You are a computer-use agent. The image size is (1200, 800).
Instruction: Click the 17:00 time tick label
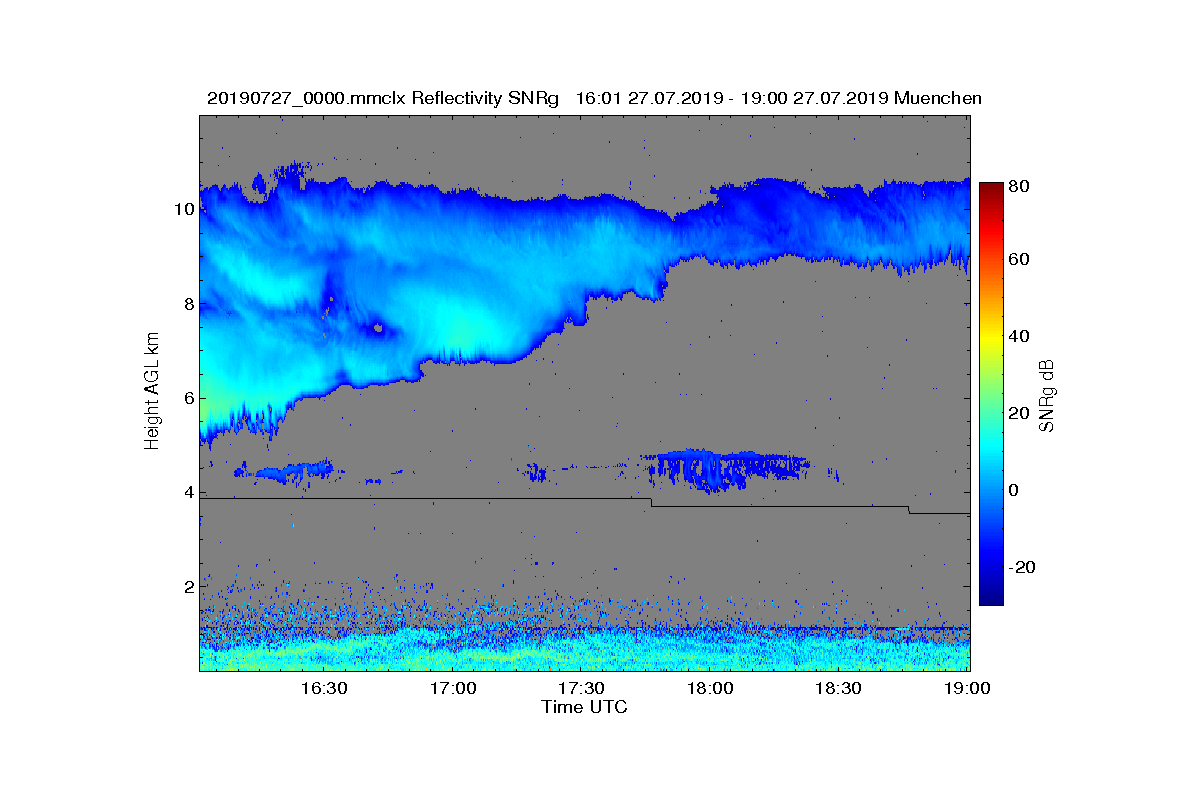pyautogui.click(x=453, y=688)
